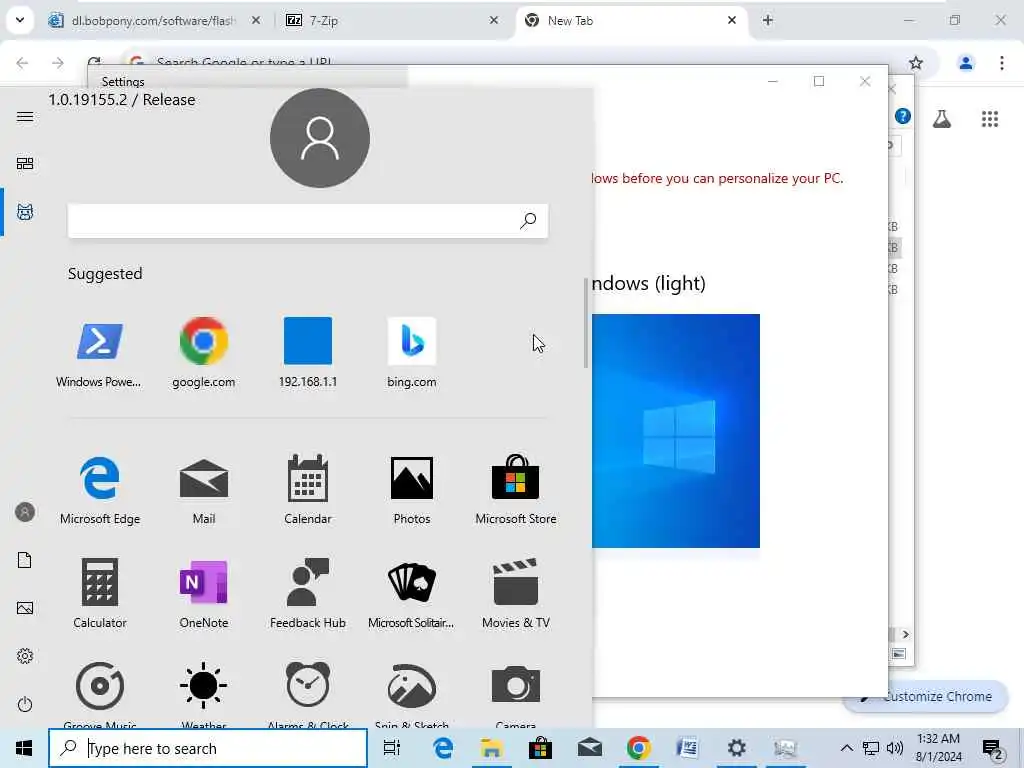Go forward in Chrome

point(57,63)
